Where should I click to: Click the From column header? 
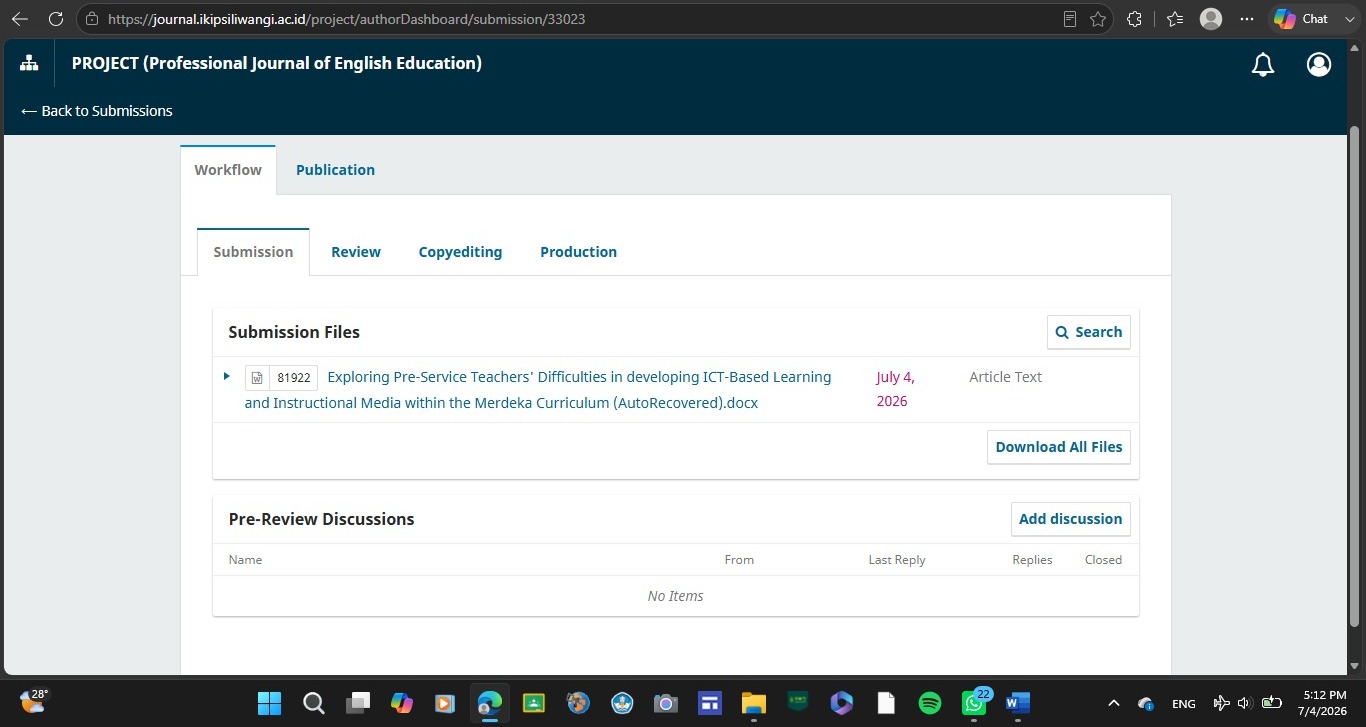(739, 560)
